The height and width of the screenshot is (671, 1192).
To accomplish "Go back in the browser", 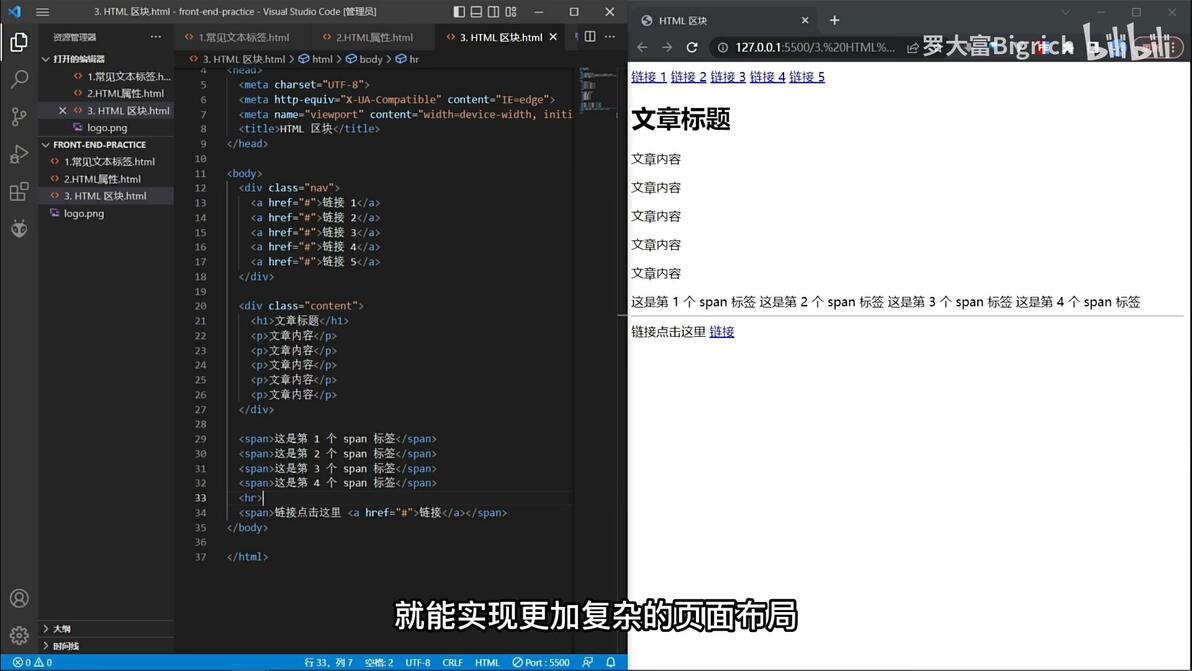I will point(642,47).
